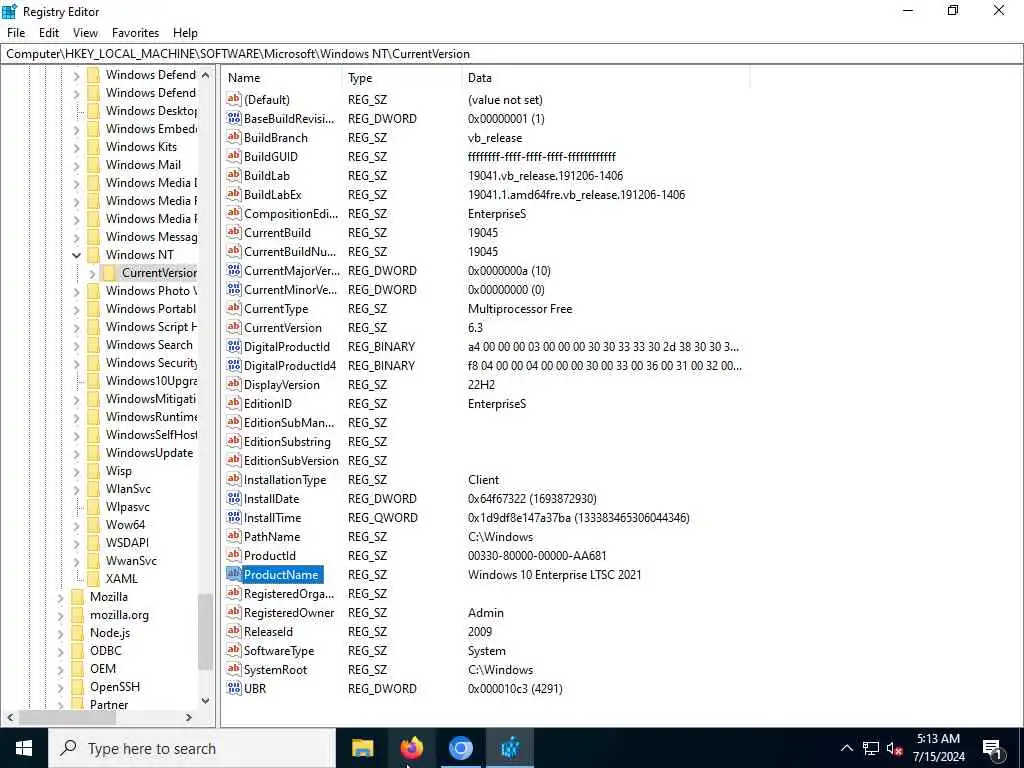This screenshot has height=768, width=1024.
Task: Click the muted volume tray icon
Action: point(894,748)
